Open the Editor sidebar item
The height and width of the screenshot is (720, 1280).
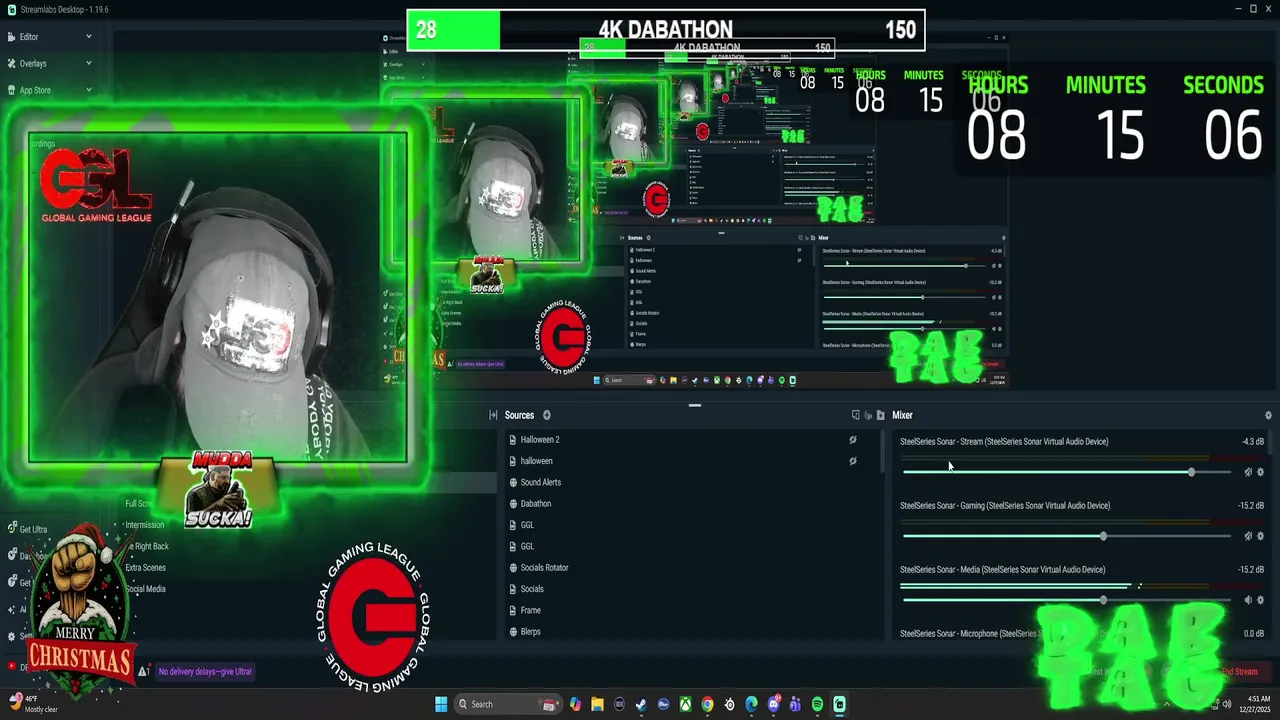coord(29,37)
